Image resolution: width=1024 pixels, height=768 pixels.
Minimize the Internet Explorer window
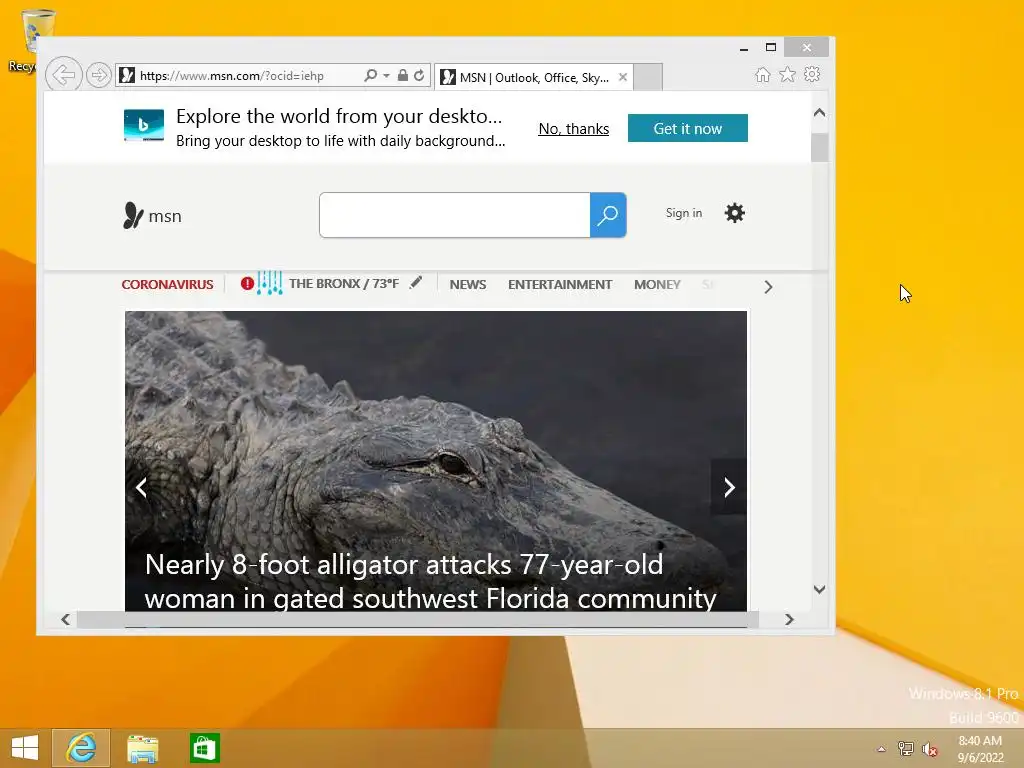744,48
